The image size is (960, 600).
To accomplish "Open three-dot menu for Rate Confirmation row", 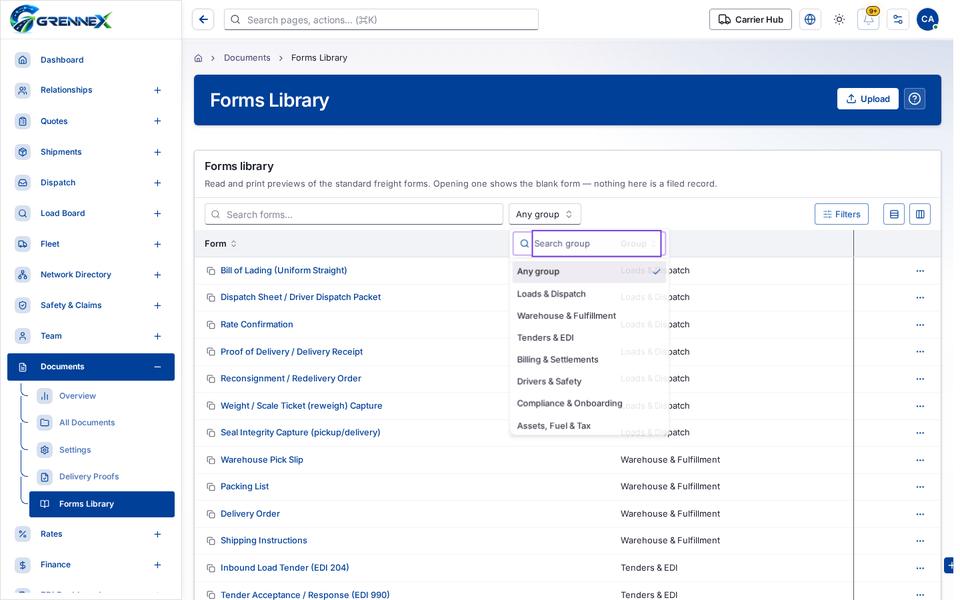I will 920,324.
